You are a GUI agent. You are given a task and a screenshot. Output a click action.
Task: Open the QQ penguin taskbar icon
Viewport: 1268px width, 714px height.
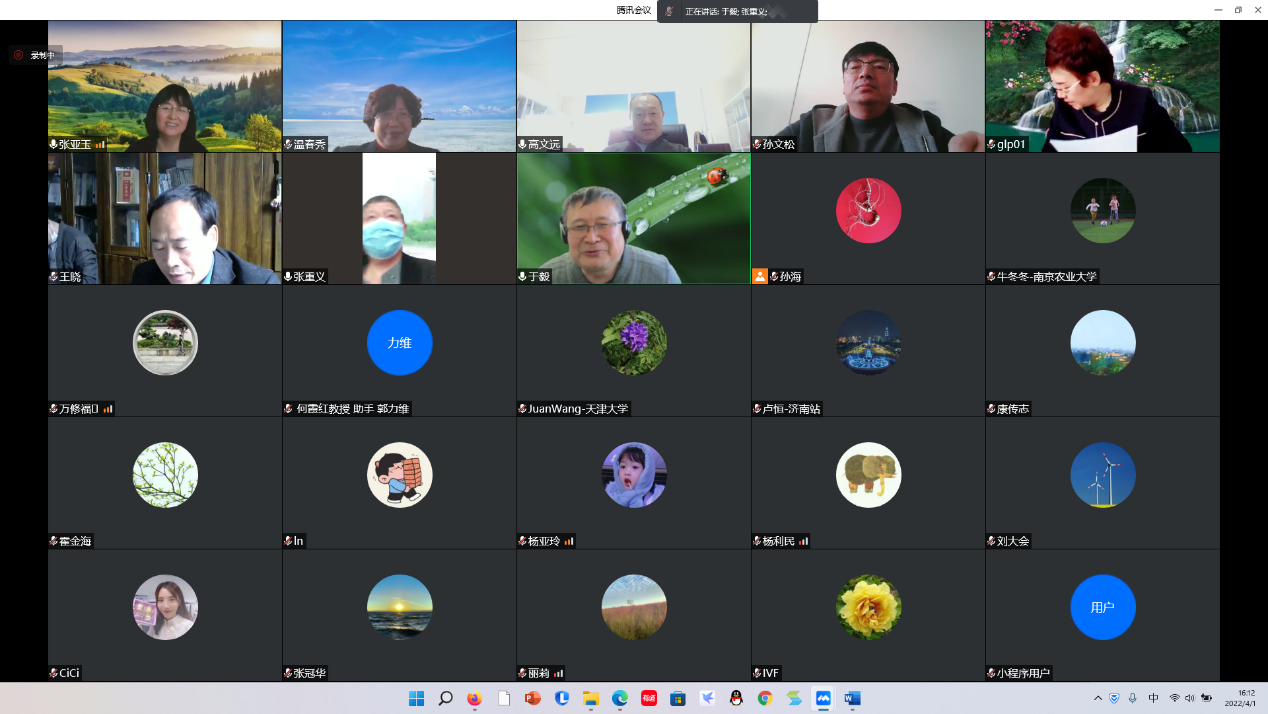point(736,698)
